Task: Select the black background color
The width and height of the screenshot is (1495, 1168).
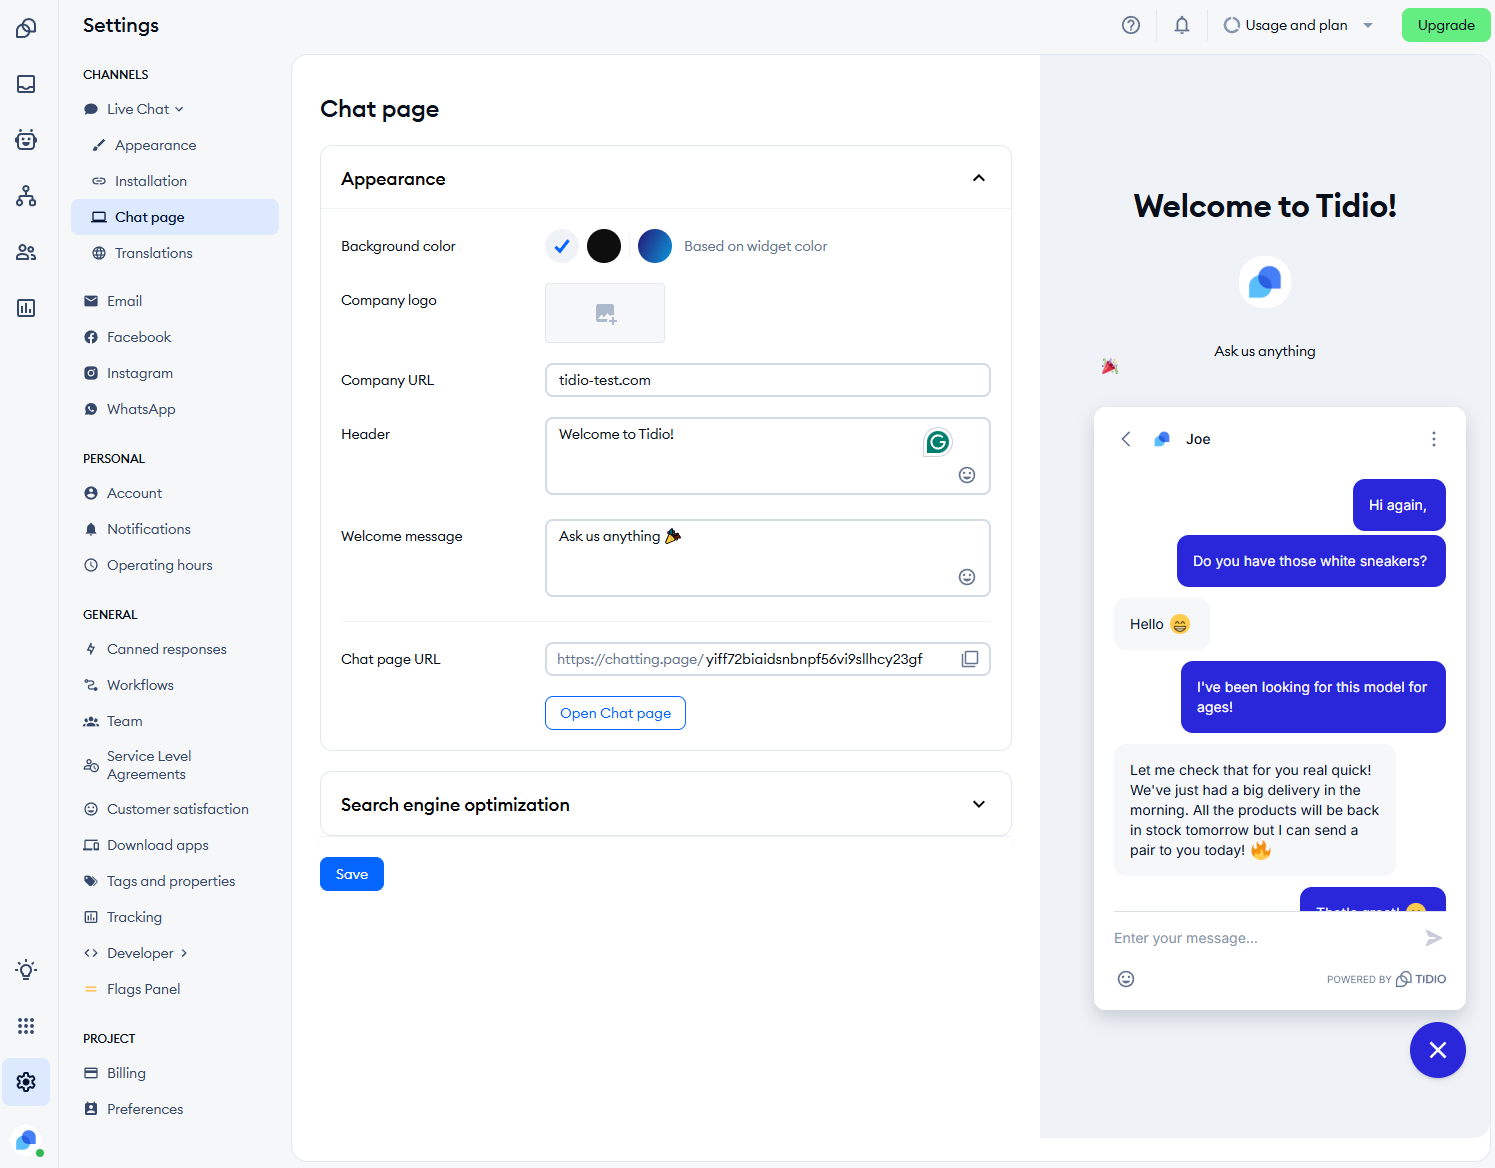Action: pyautogui.click(x=604, y=246)
